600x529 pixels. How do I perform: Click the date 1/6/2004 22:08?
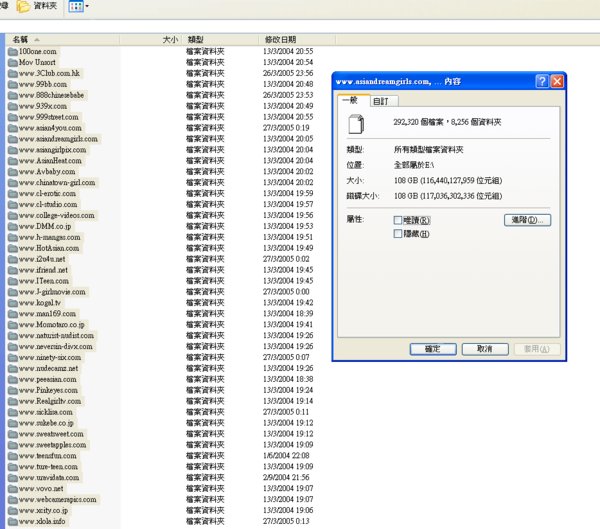tap(286, 456)
